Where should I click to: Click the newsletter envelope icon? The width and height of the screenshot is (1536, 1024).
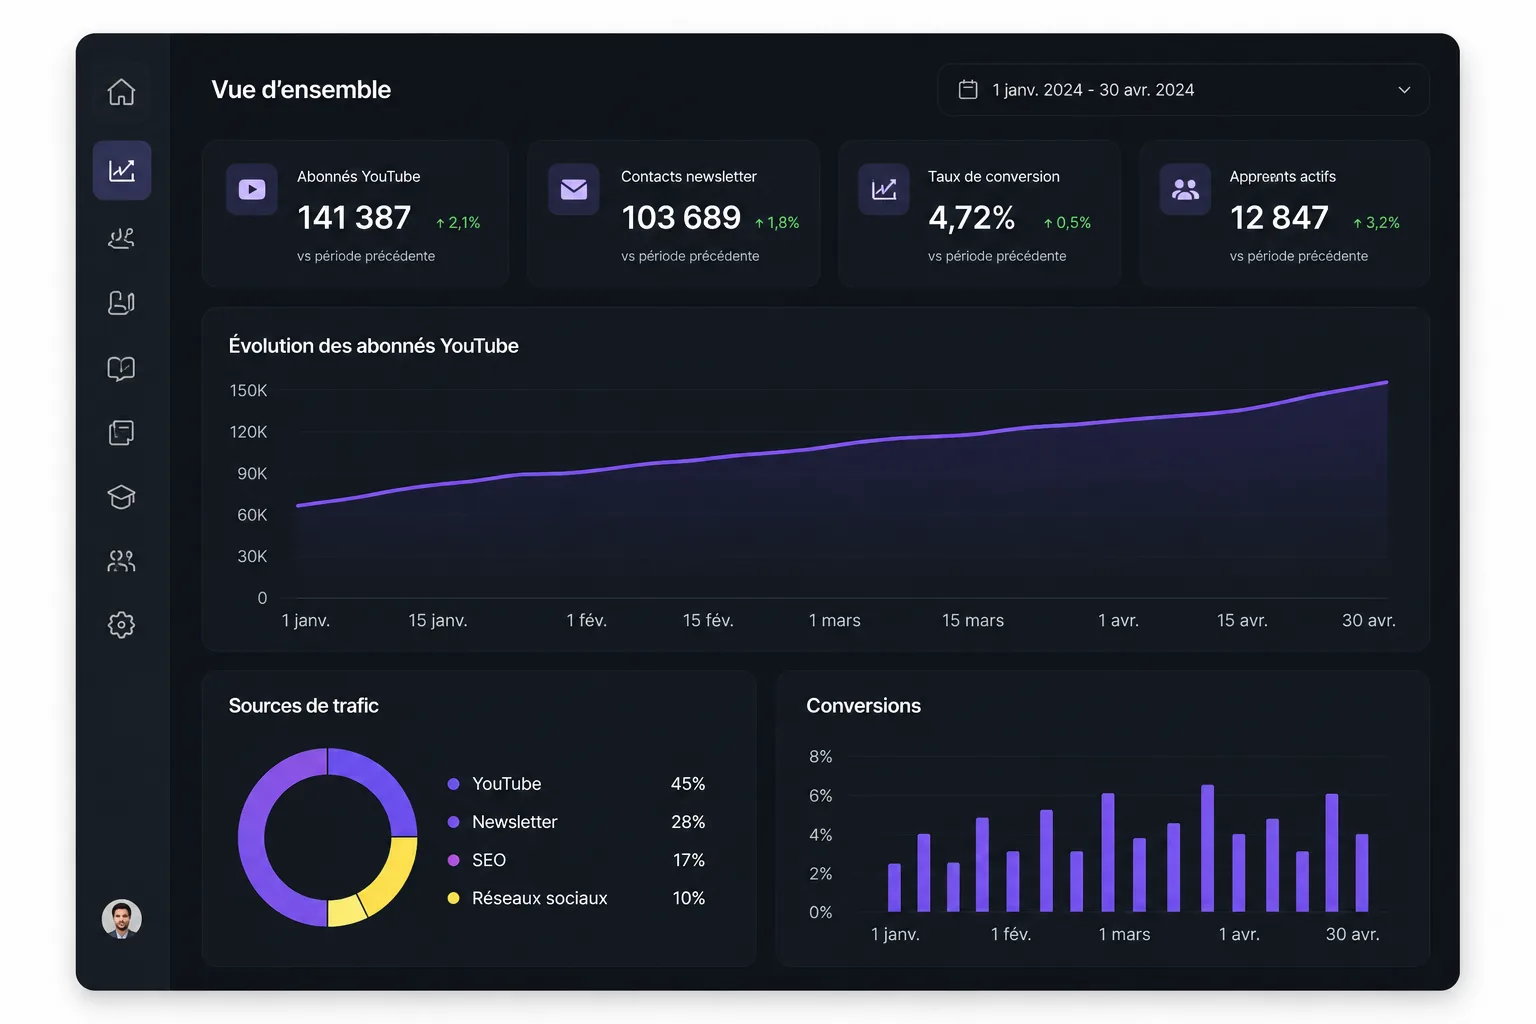(x=574, y=189)
